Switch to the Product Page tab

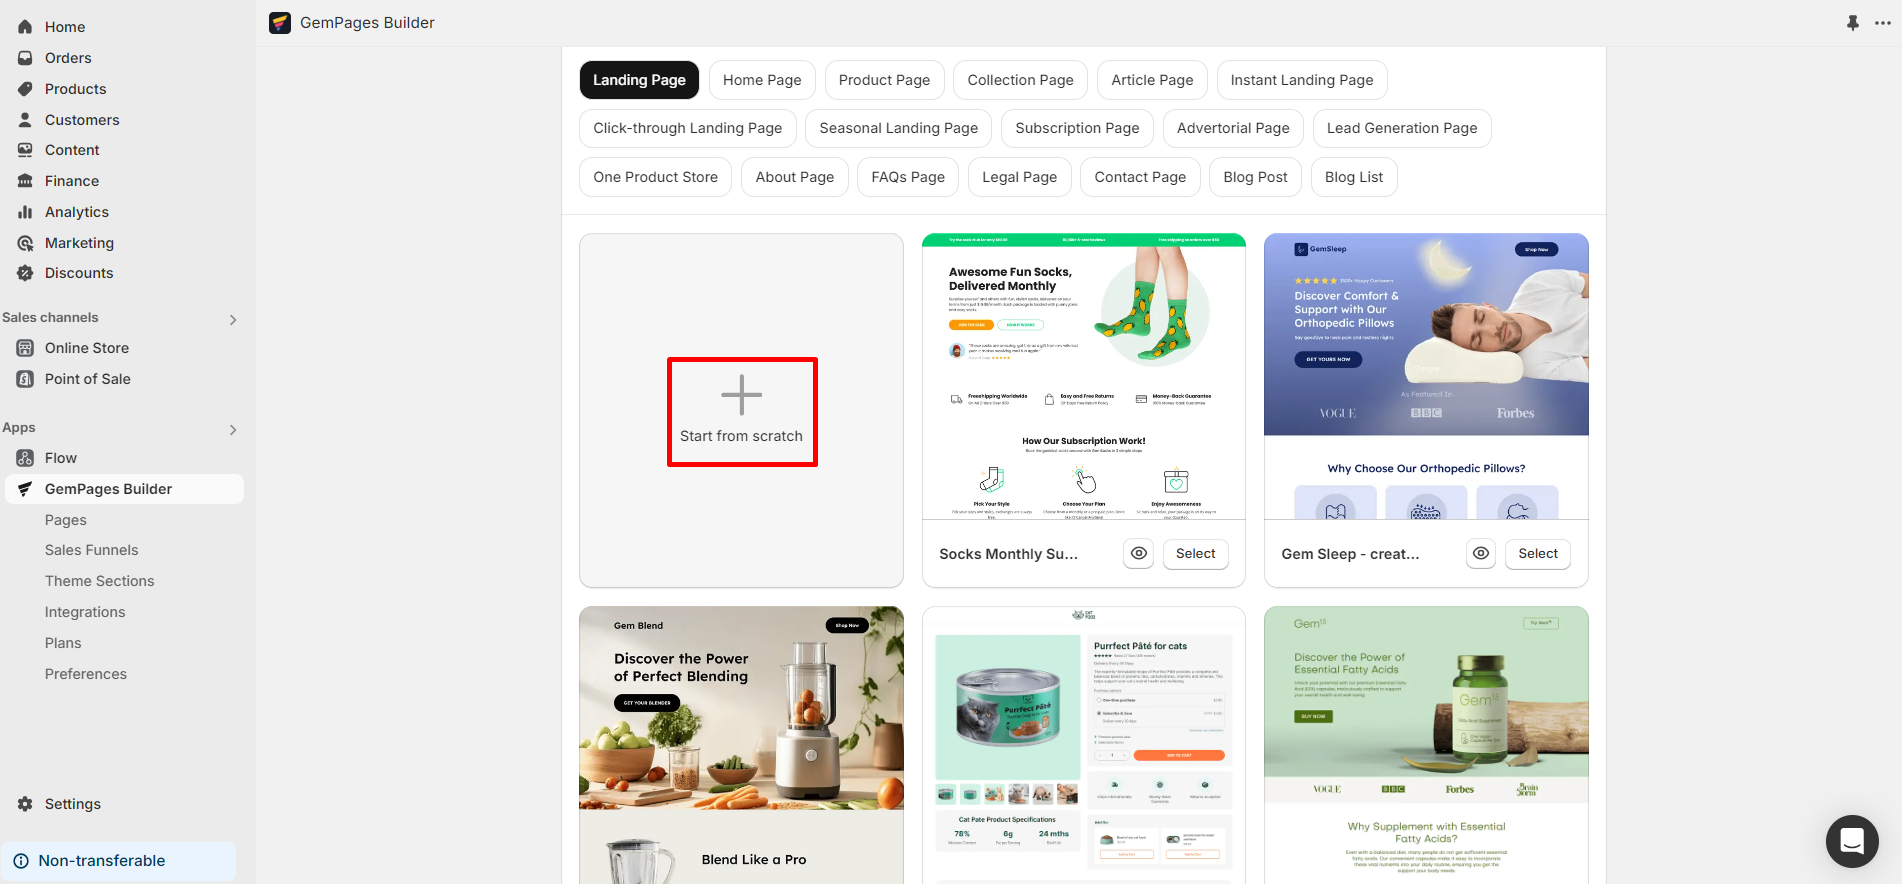[884, 80]
